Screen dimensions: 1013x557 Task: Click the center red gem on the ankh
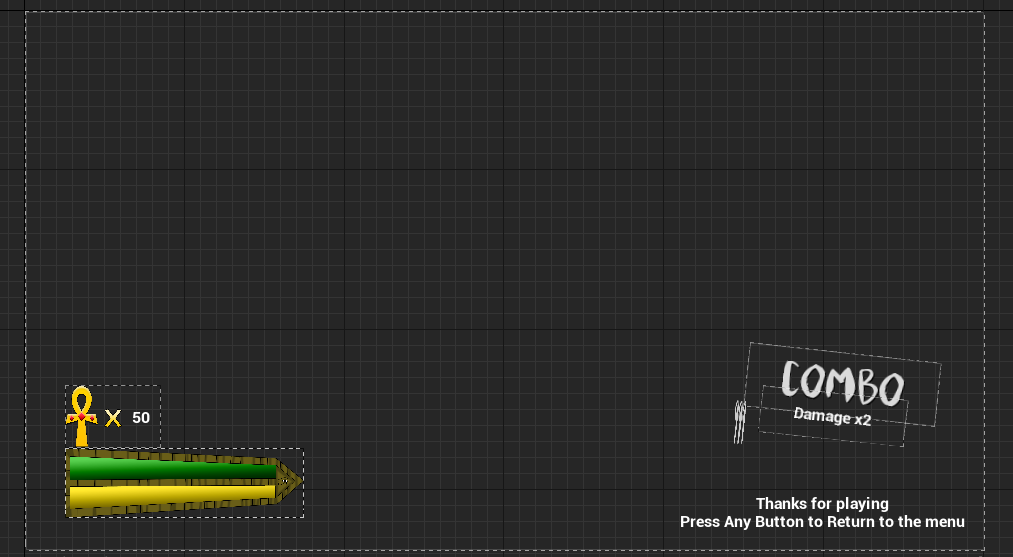point(82,417)
